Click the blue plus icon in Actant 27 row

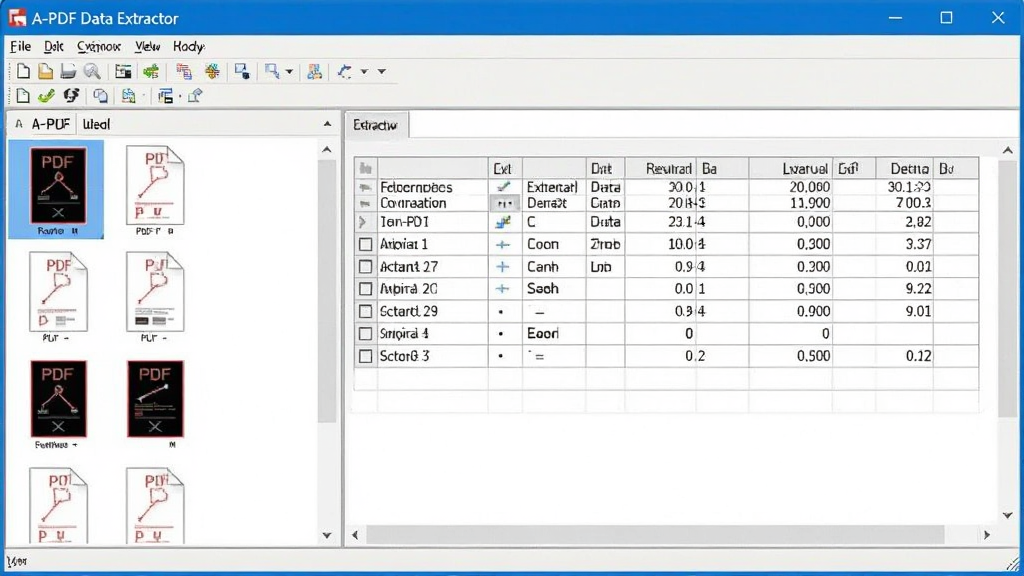click(x=502, y=266)
